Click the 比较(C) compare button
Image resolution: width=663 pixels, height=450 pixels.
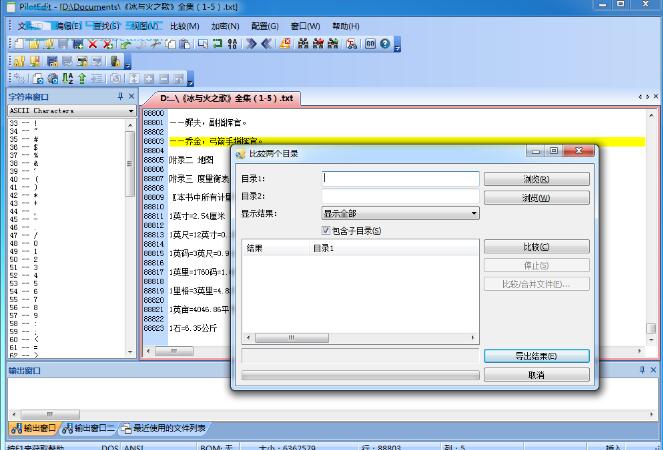537,247
